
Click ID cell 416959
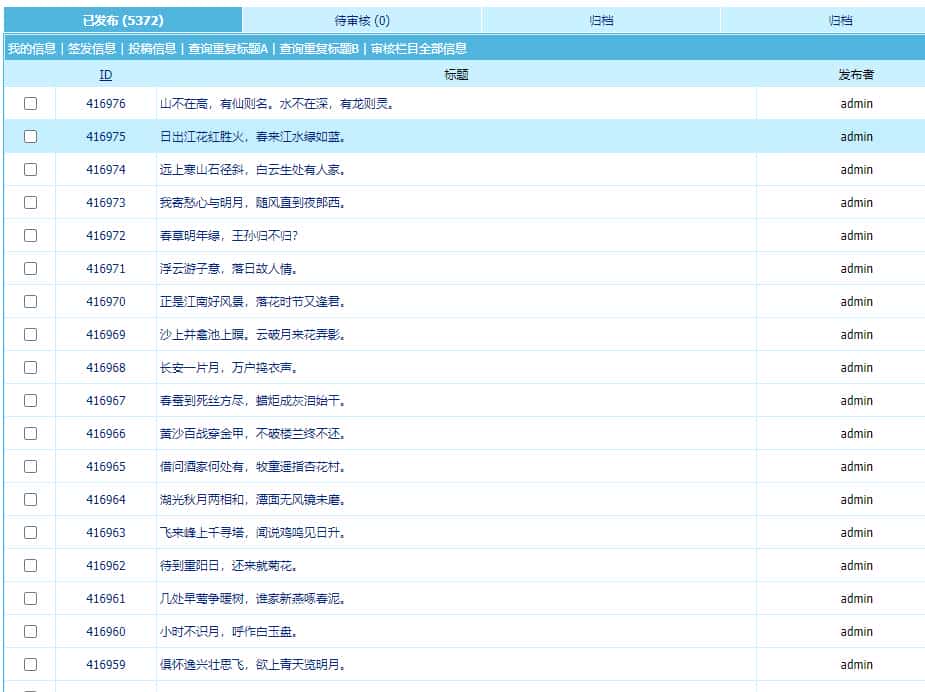coord(106,665)
